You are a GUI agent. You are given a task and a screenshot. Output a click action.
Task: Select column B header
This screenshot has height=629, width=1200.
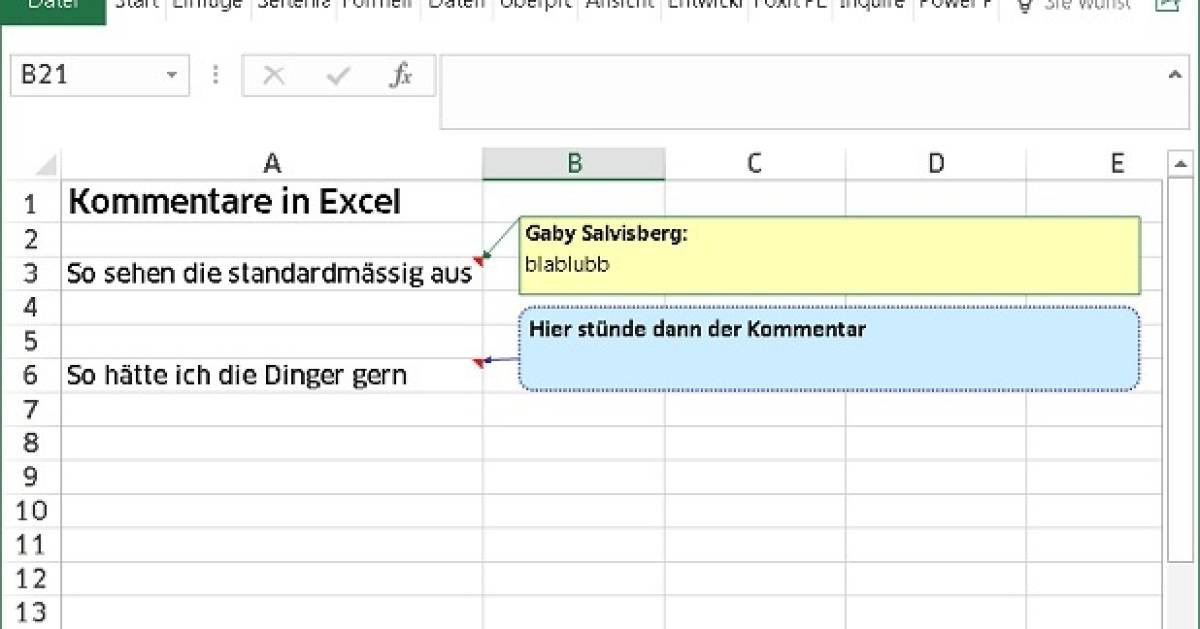(574, 164)
